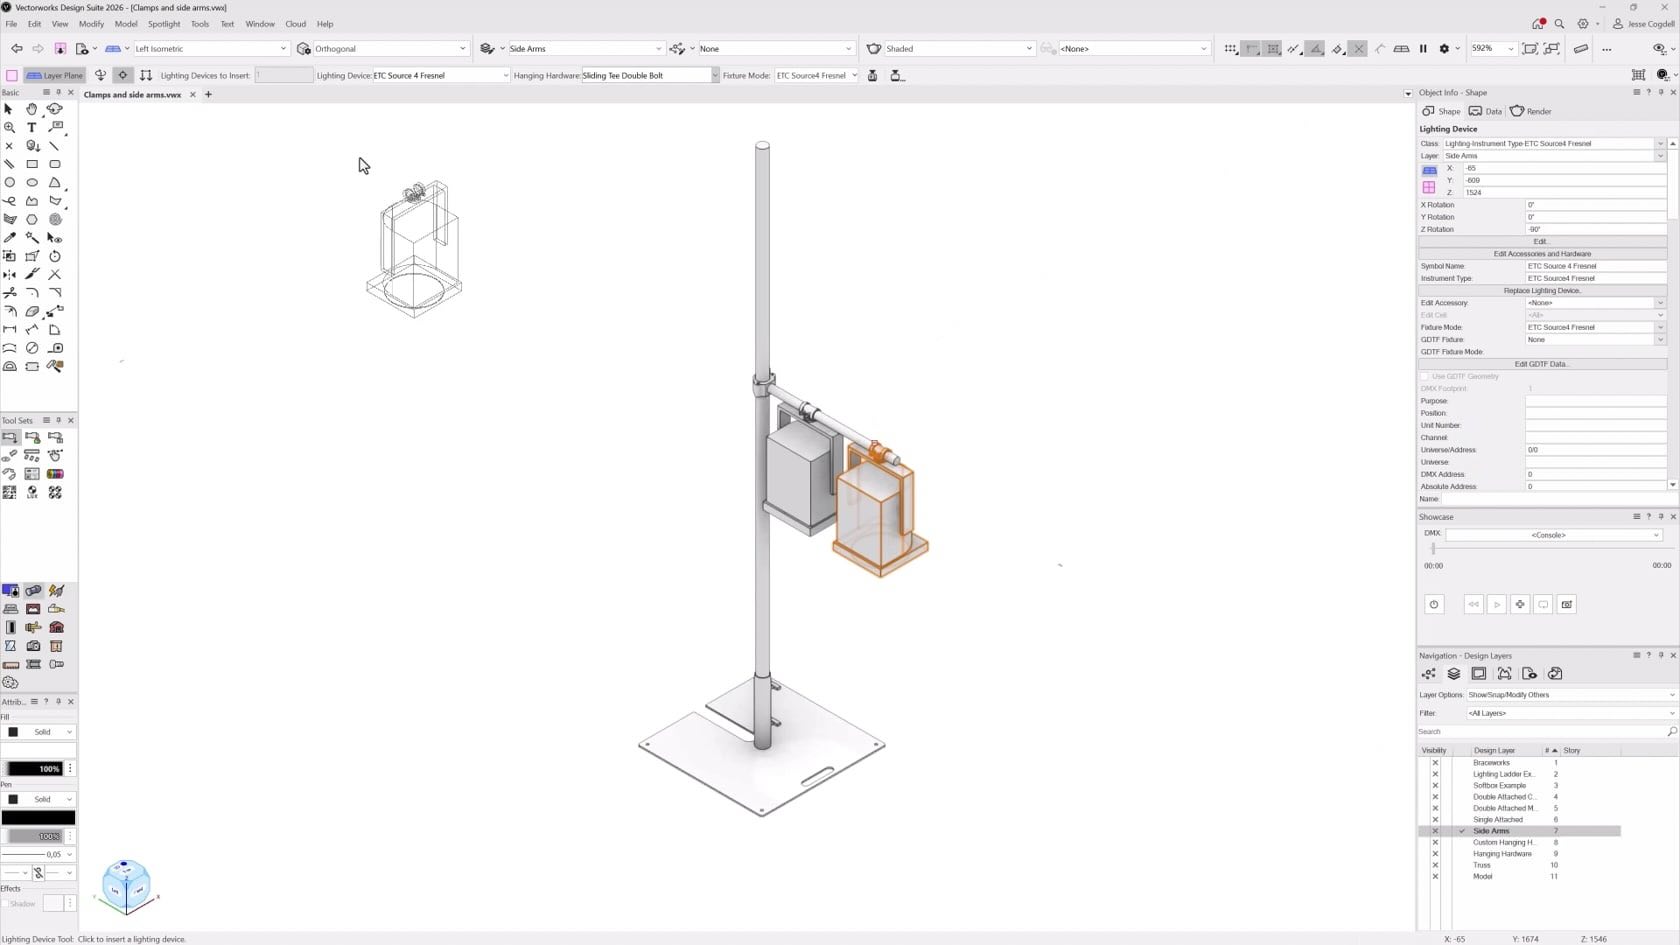Click the Showcase power button
Screen dimensions: 1680x945
[1434, 604]
